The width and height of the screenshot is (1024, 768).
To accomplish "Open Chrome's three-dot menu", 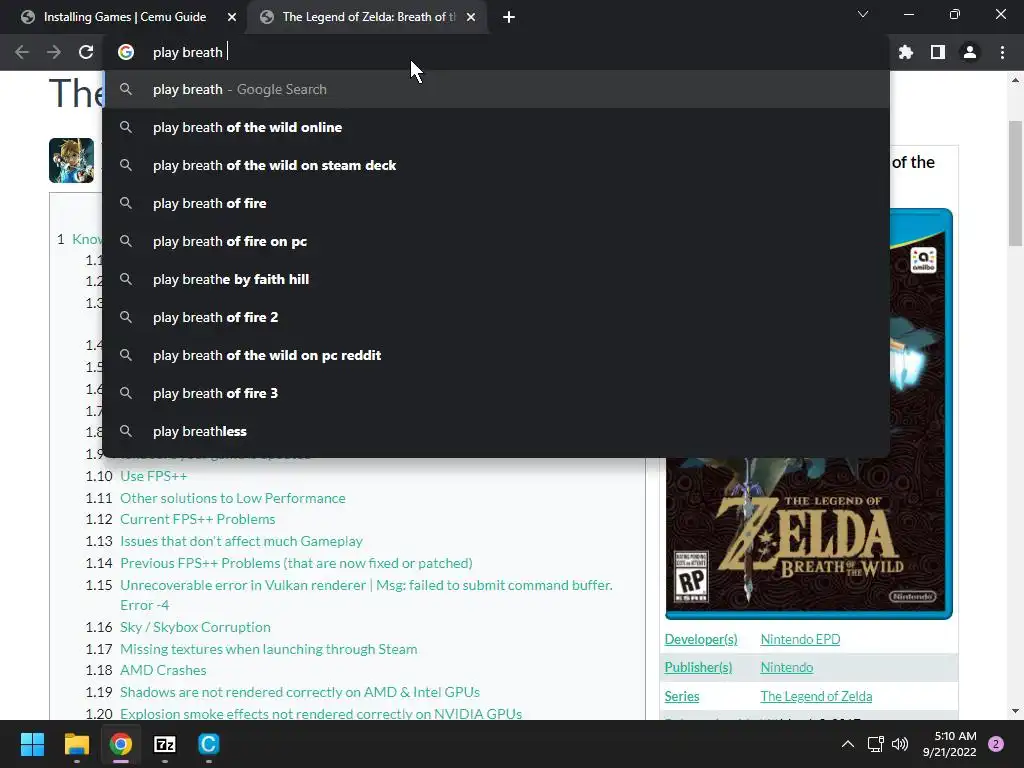I will tap(1002, 52).
